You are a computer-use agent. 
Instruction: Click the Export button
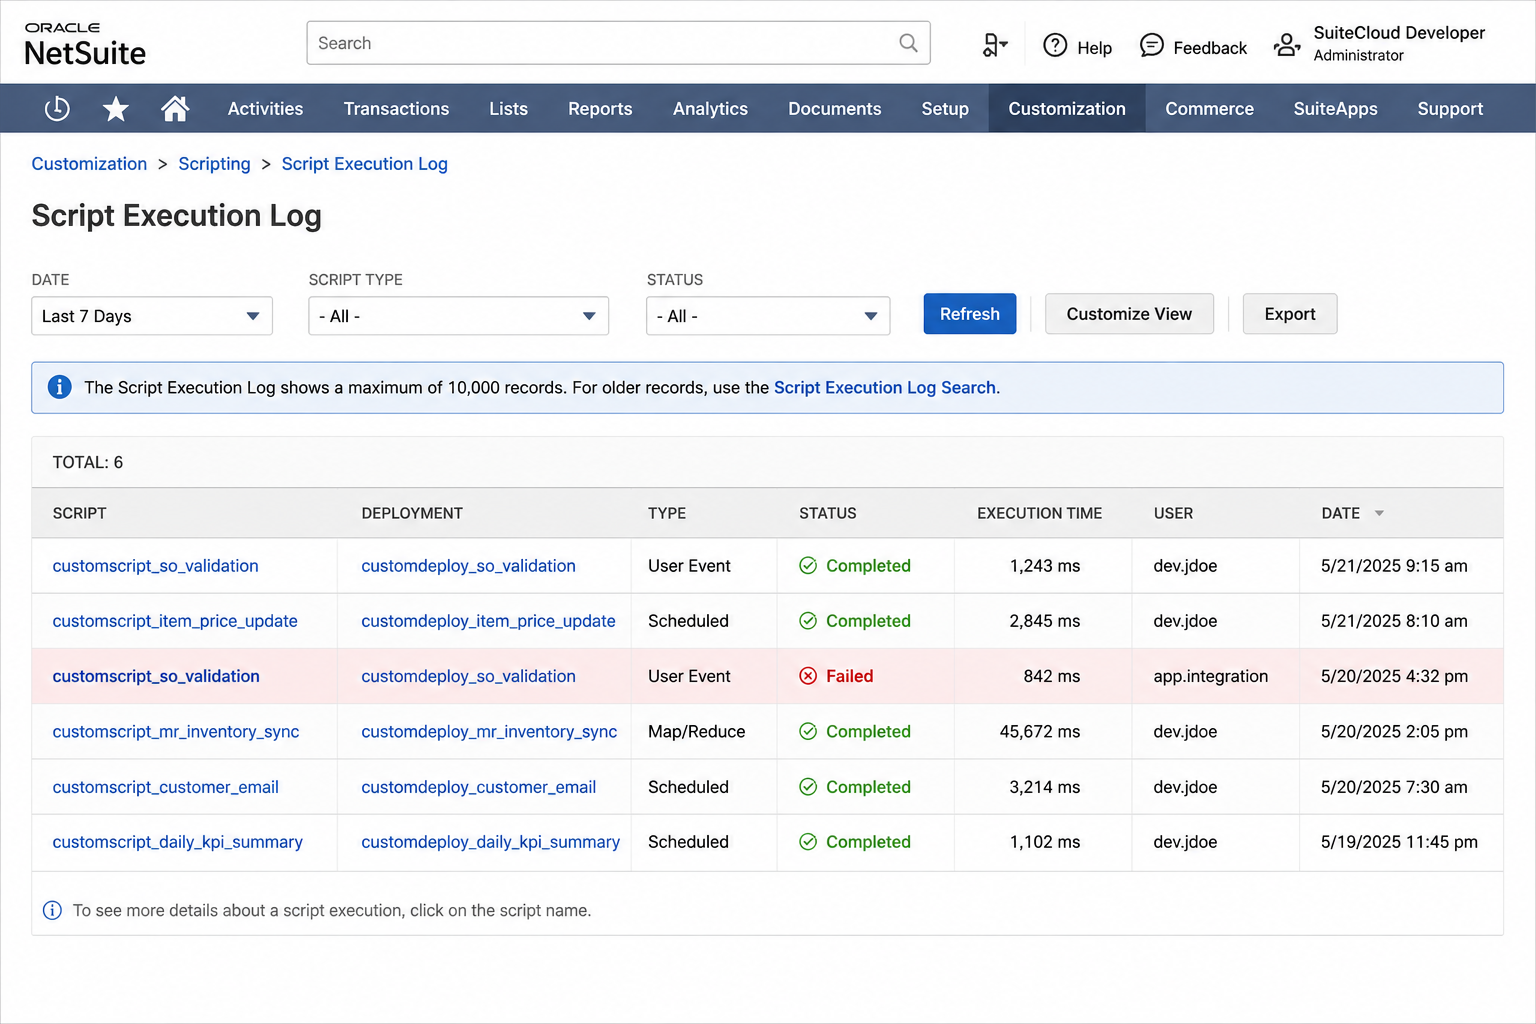[1290, 314]
